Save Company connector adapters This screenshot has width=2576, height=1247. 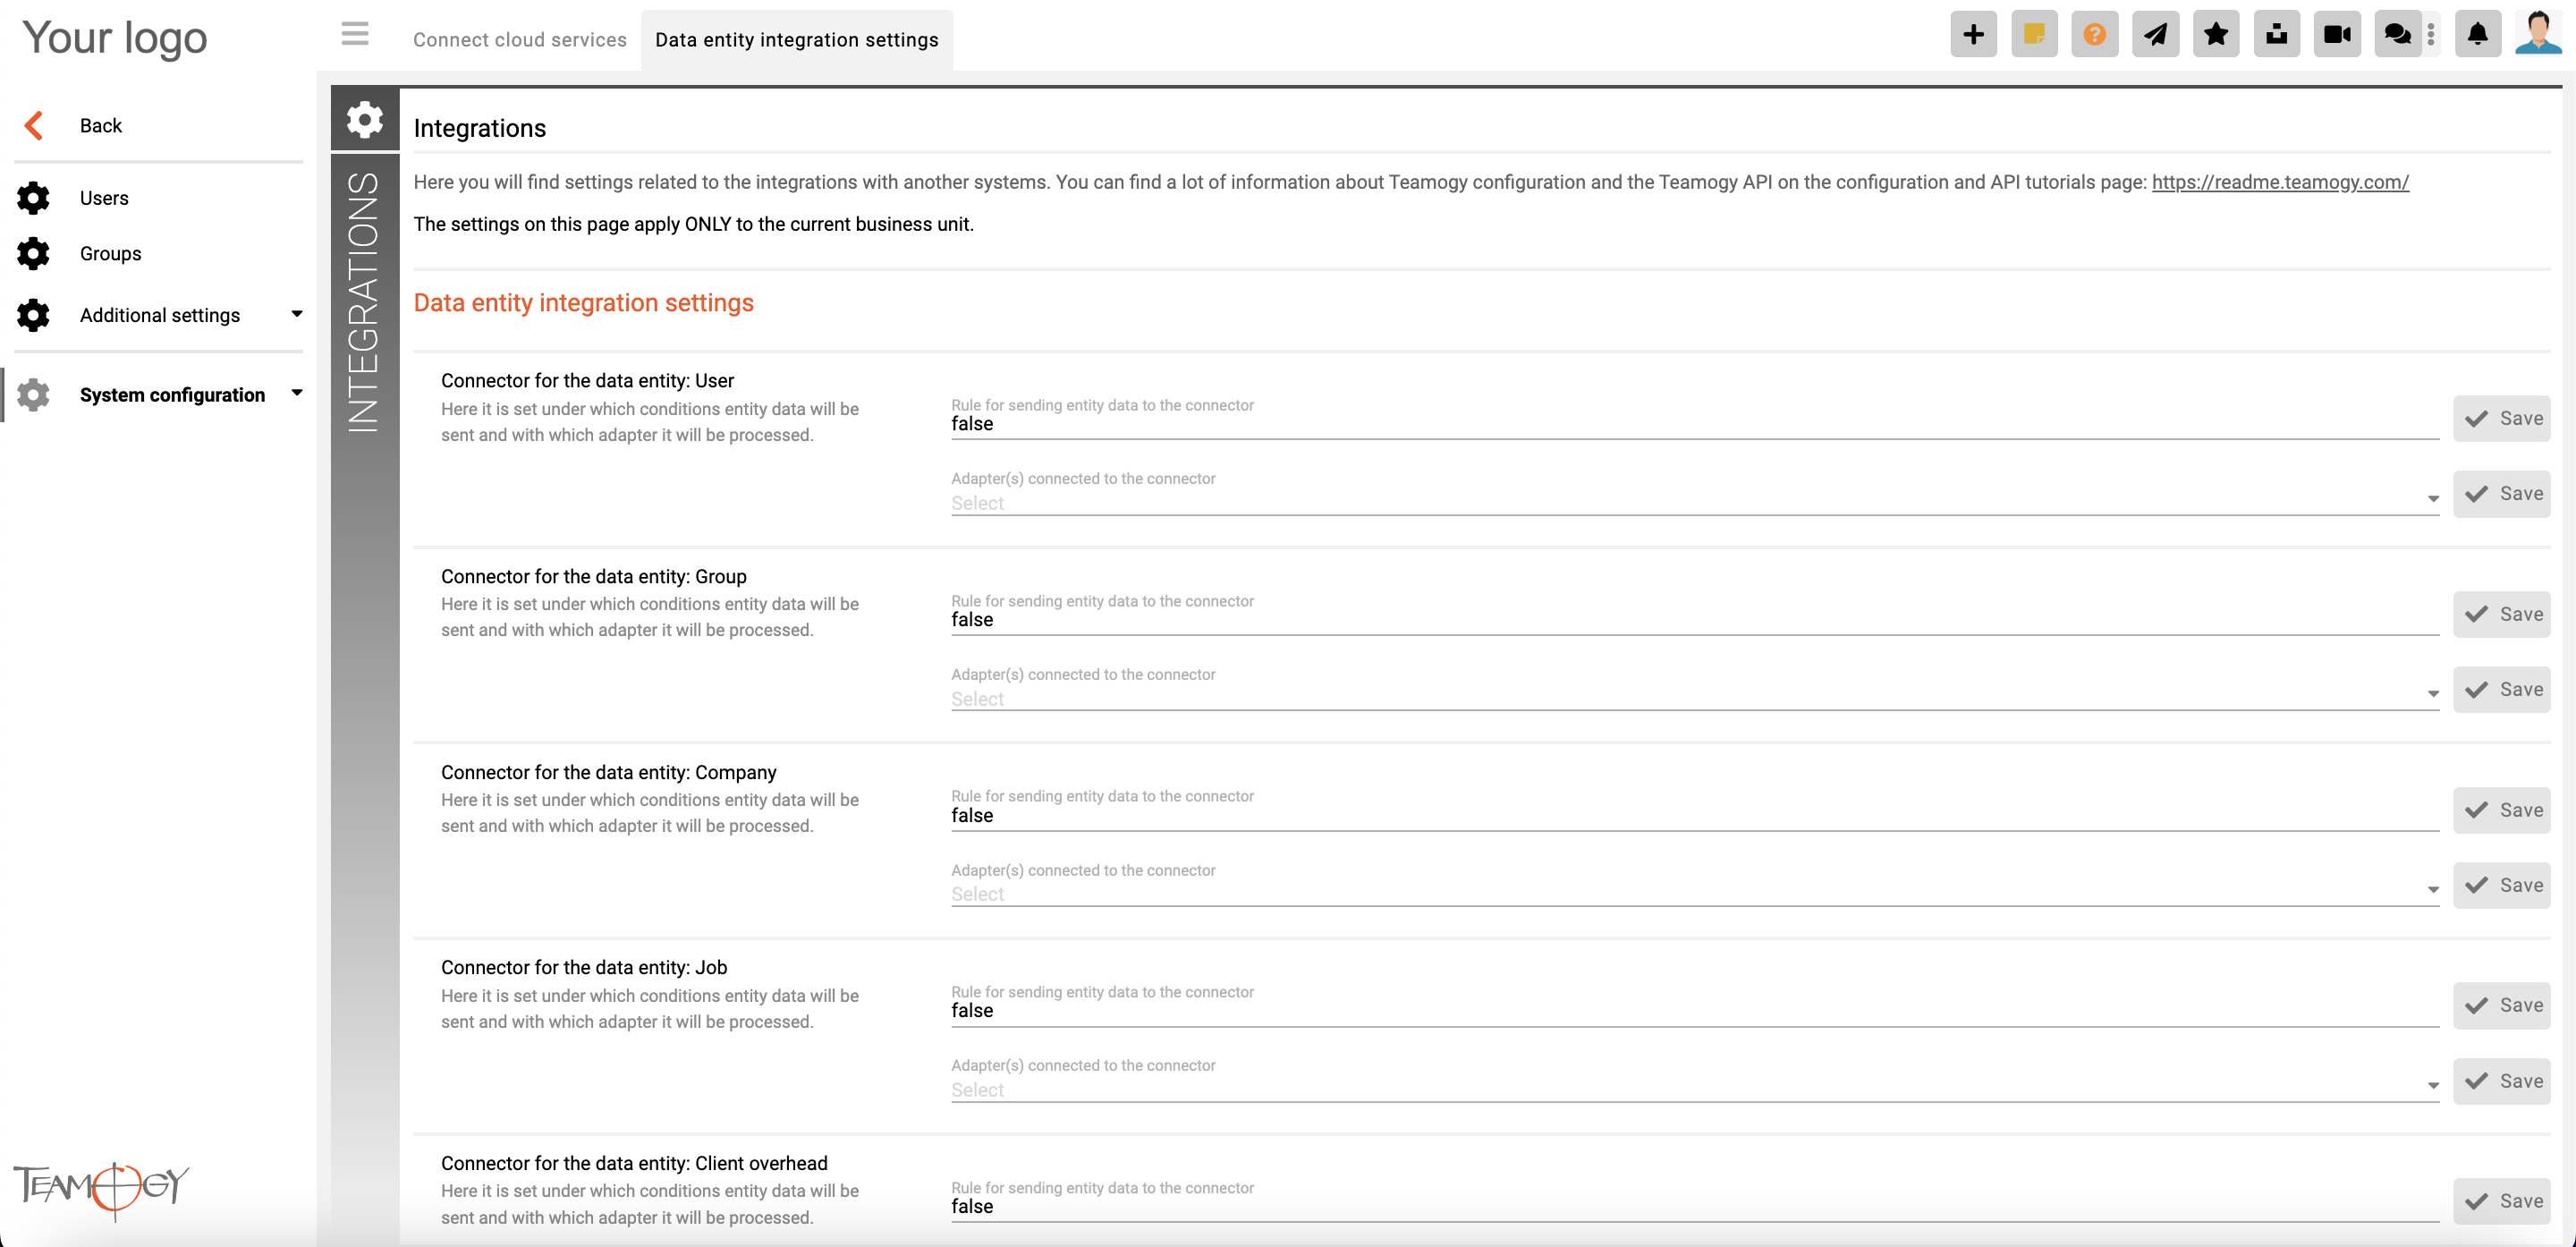pos(2501,885)
